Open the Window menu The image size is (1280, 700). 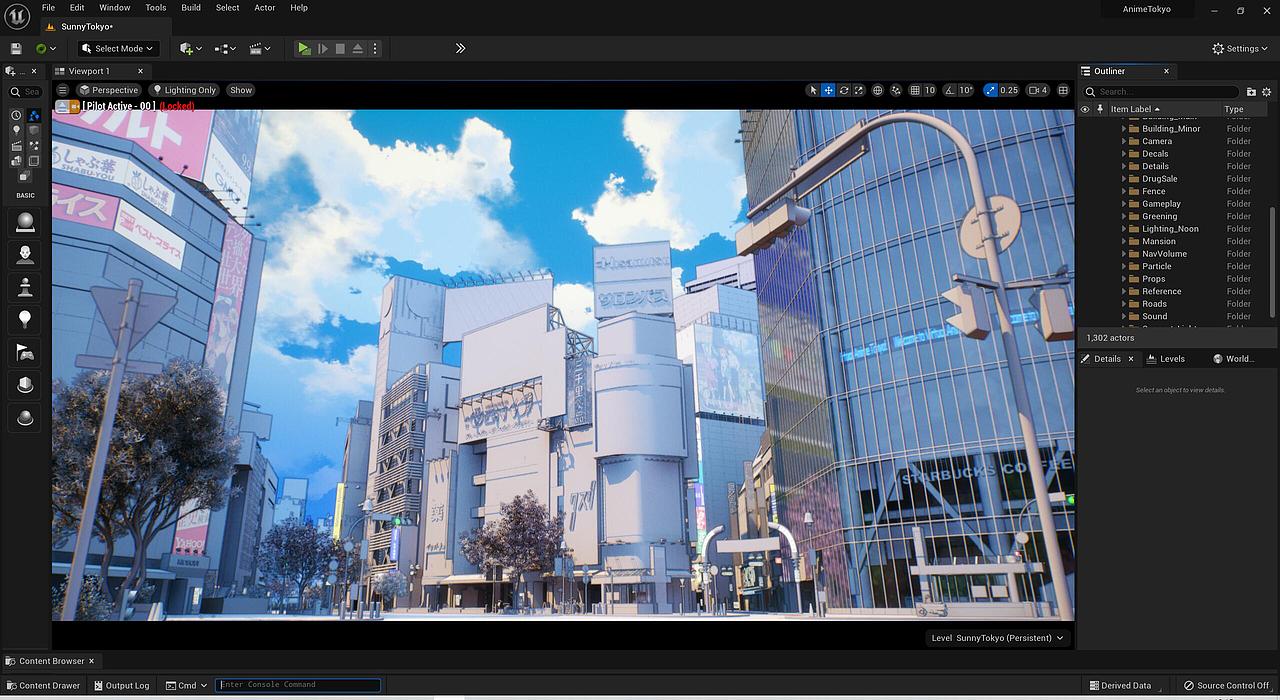click(x=114, y=7)
